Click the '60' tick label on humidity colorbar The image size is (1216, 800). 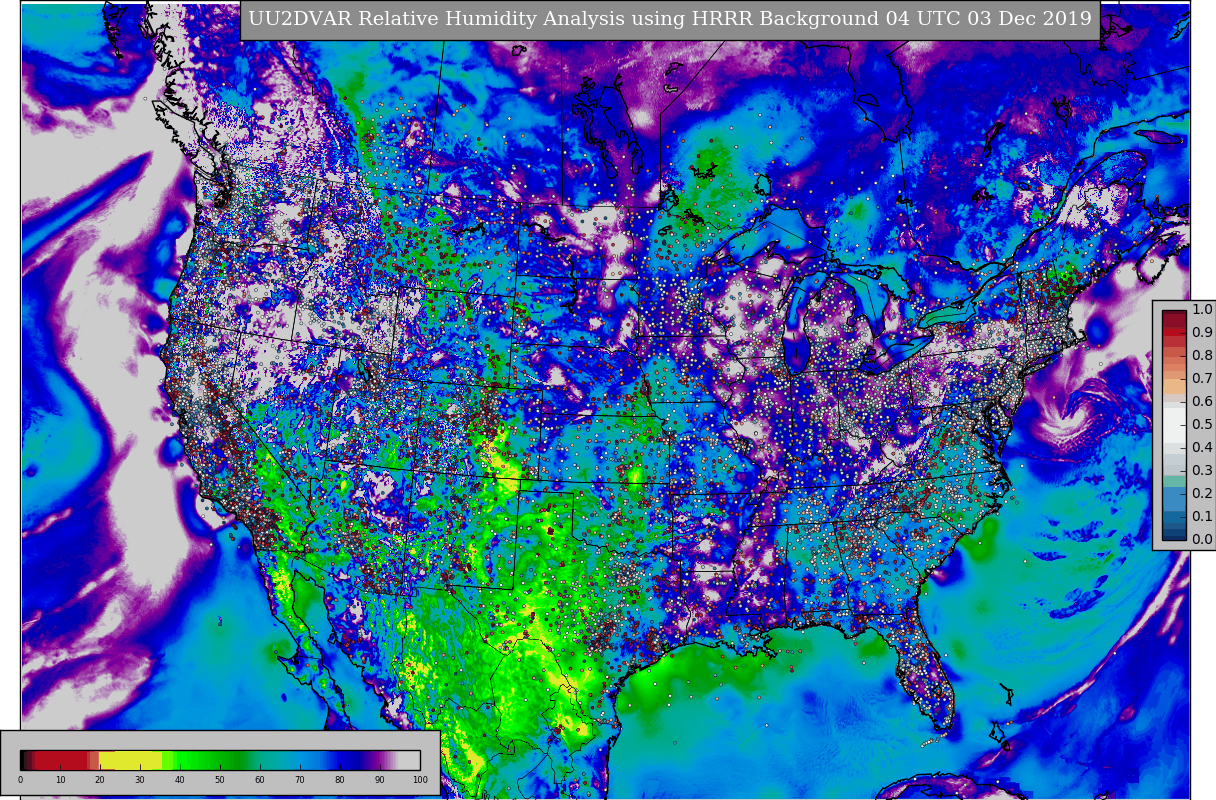(x=260, y=780)
